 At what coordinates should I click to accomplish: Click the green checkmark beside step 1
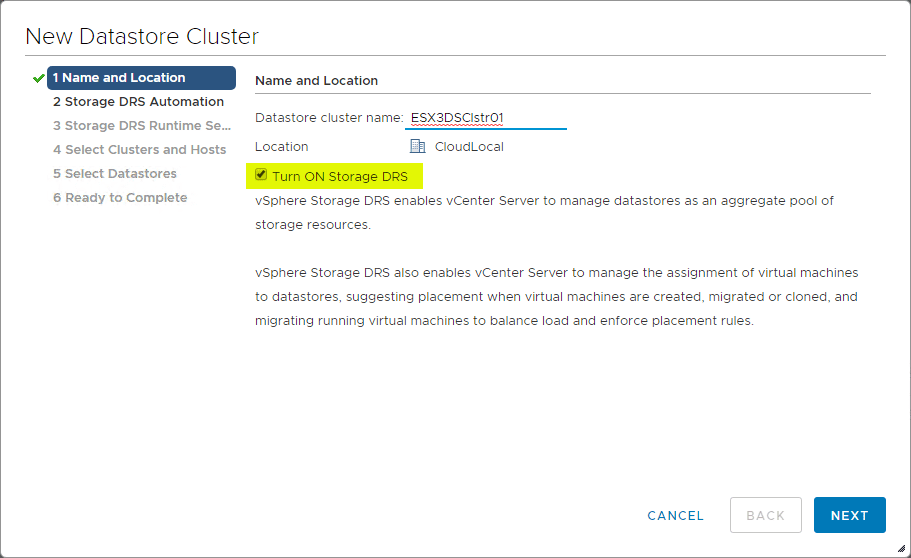click(x=39, y=78)
